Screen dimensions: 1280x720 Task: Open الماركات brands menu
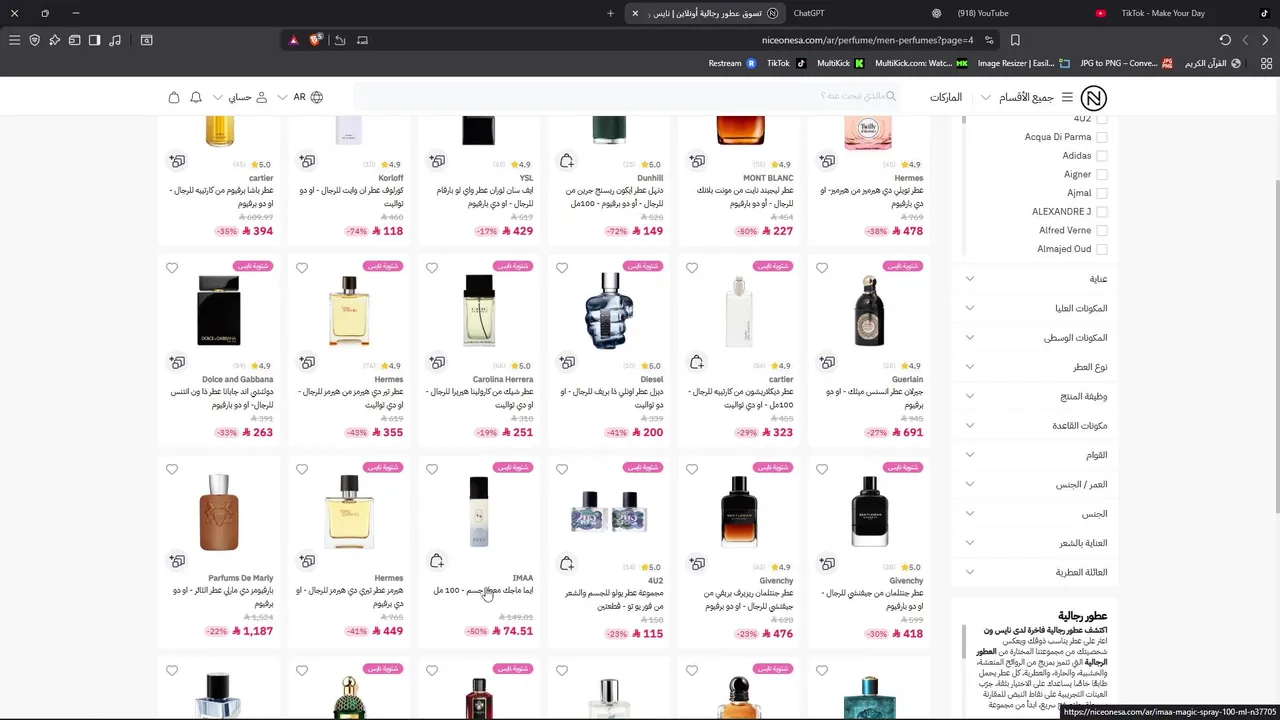[946, 97]
